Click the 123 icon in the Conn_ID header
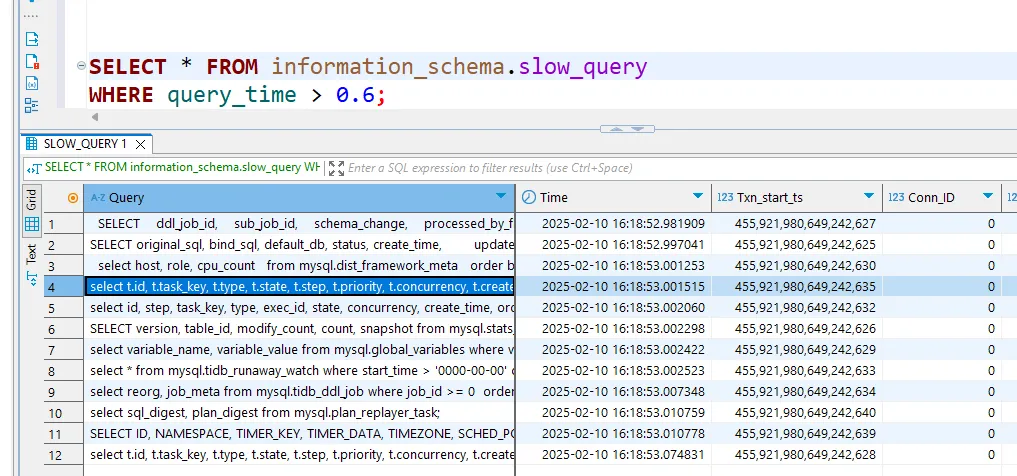Viewport: 1017px width, 476px height. 896,198
